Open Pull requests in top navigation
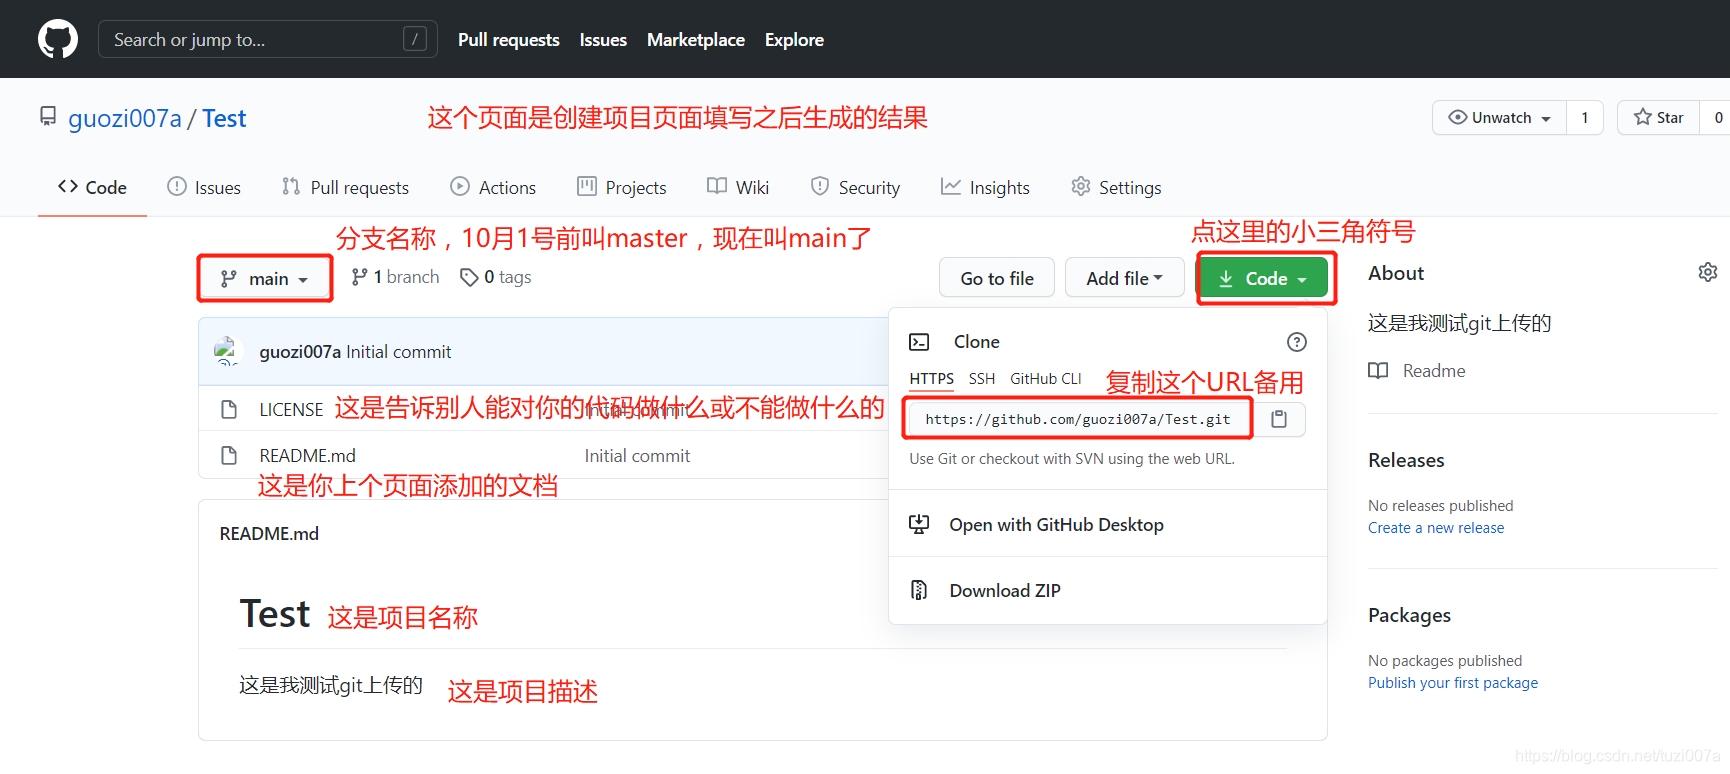 click(508, 40)
